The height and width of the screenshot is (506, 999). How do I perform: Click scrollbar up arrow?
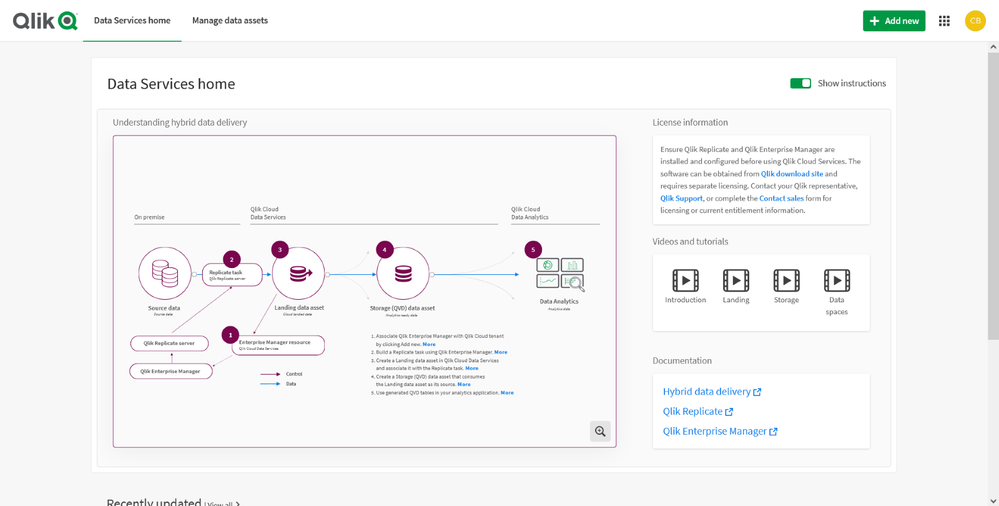click(x=993, y=47)
